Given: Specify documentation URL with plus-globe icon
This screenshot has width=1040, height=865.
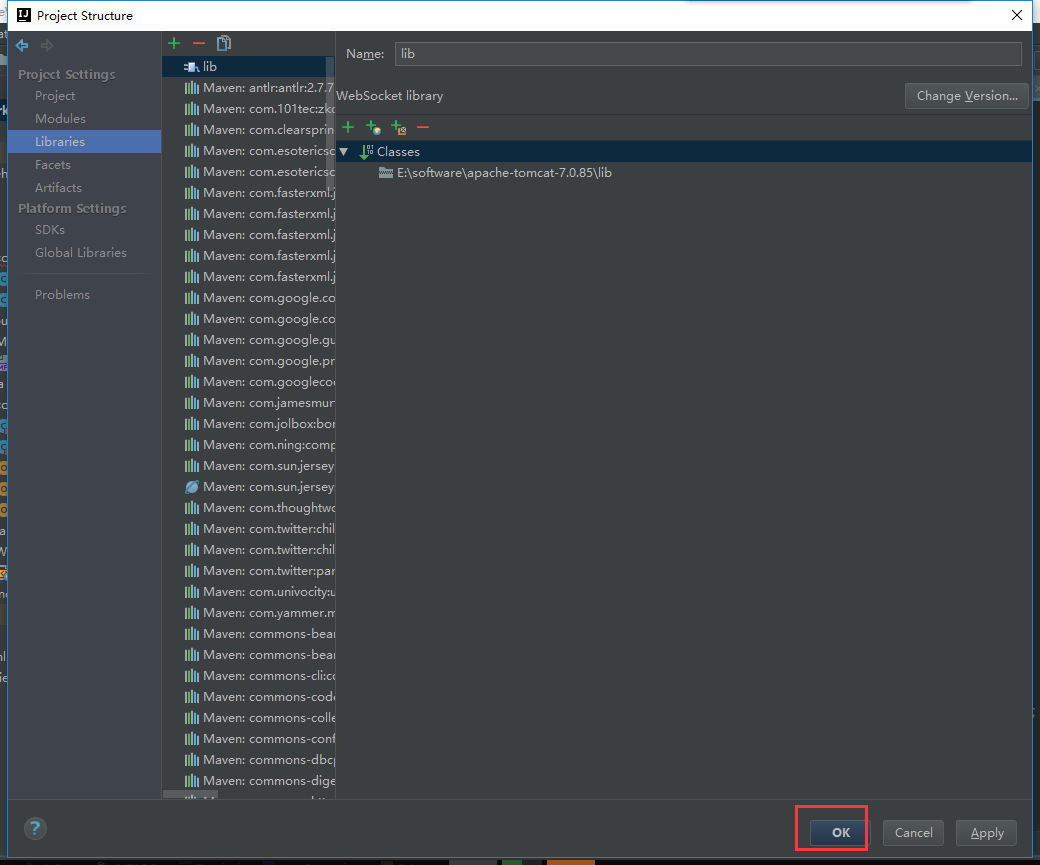Looking at the screenshot, I should pos(373,127).
